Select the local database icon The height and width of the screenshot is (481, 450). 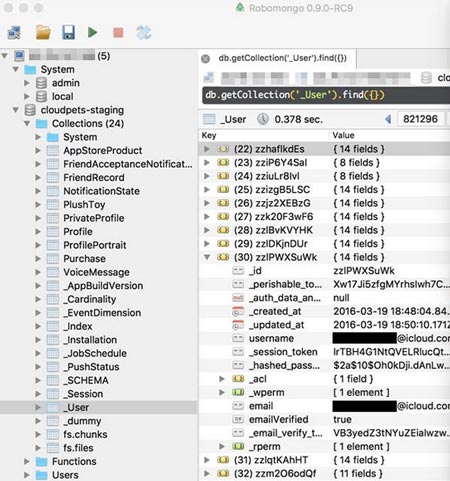[41, 97]
